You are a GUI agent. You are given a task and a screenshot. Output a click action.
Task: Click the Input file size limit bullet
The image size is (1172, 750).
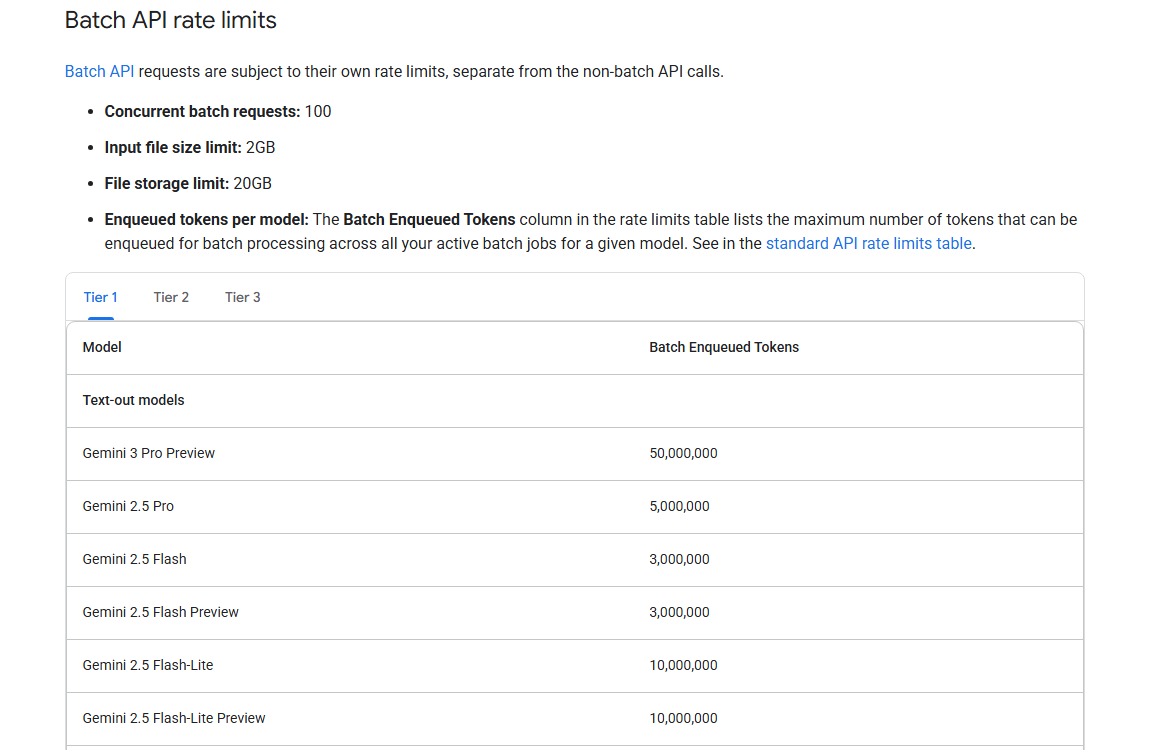(190, 147)
